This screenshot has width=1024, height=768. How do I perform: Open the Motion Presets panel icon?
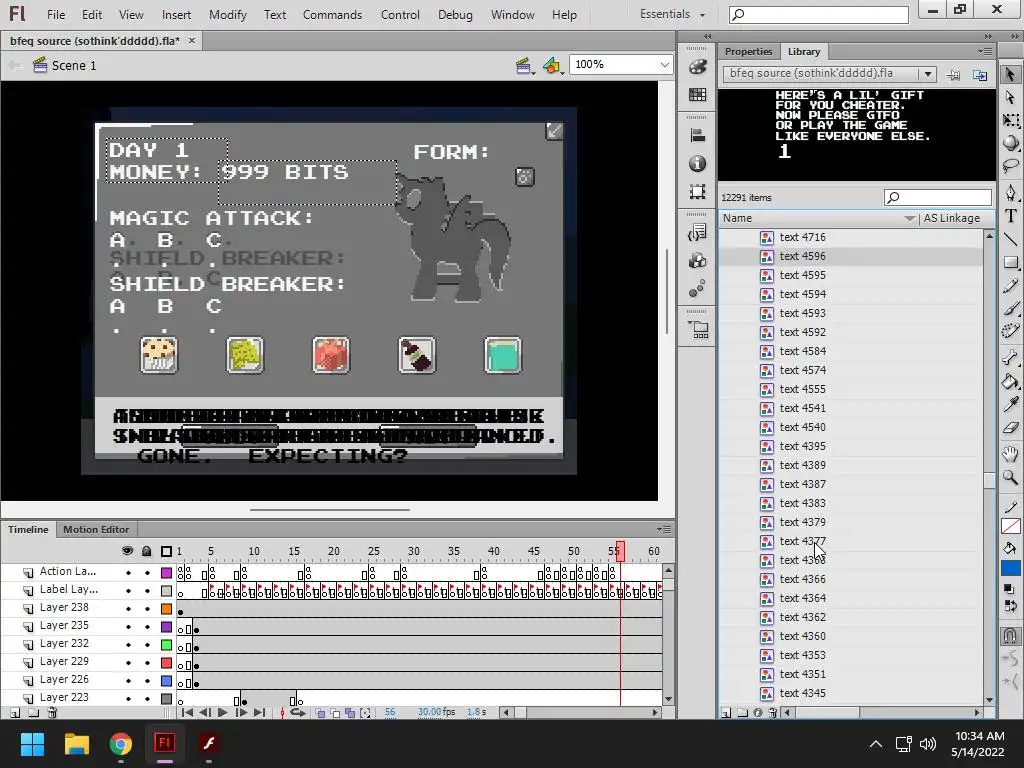(x=697, y=288)
